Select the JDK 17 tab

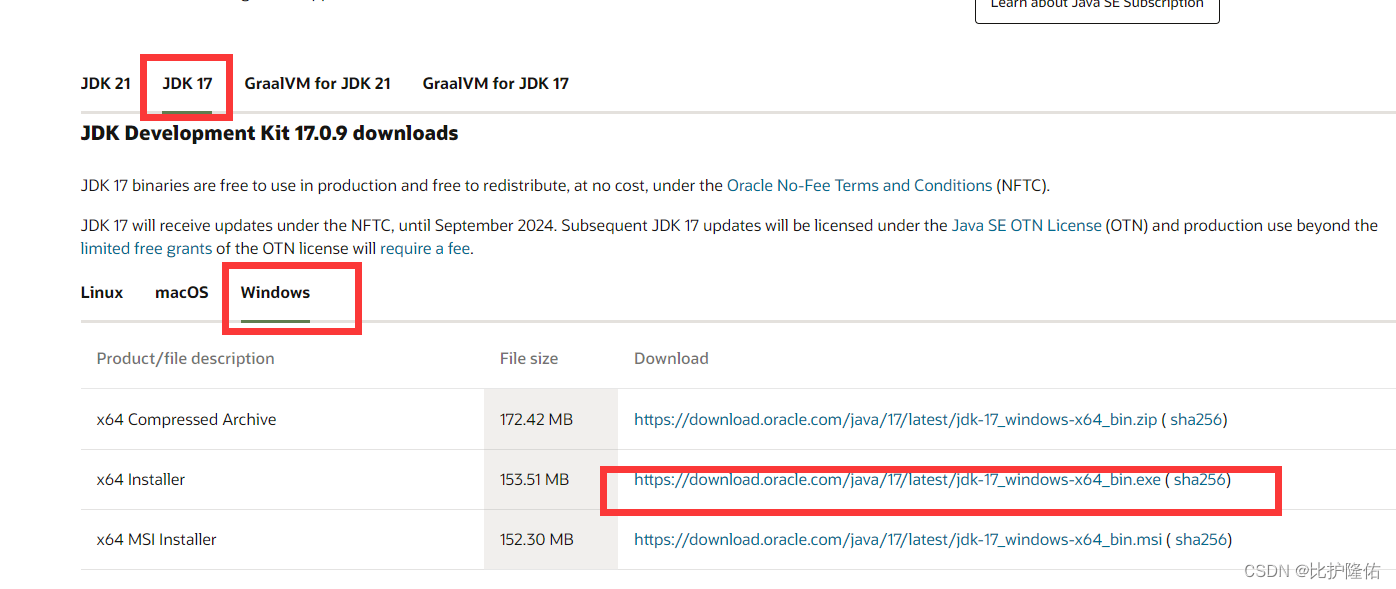pyautogui.click(x=185, y=83)
